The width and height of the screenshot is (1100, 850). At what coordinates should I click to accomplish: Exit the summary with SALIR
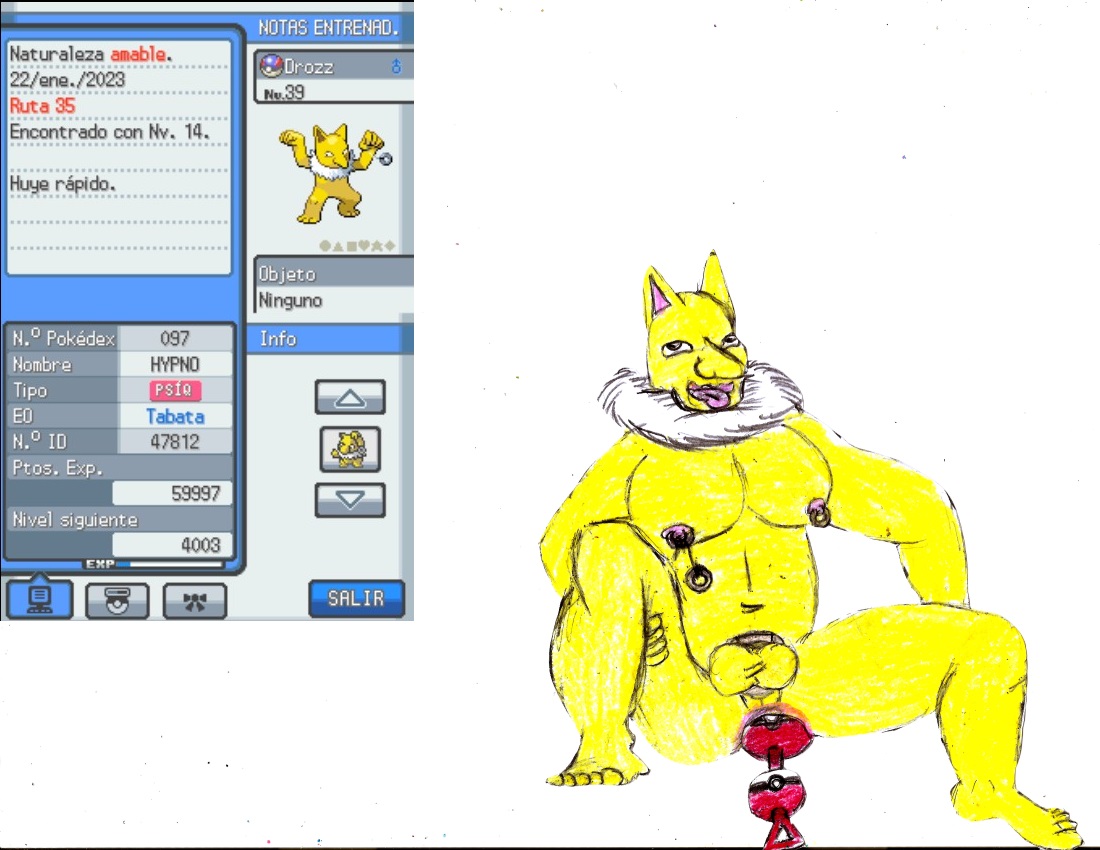coord(356,599)
